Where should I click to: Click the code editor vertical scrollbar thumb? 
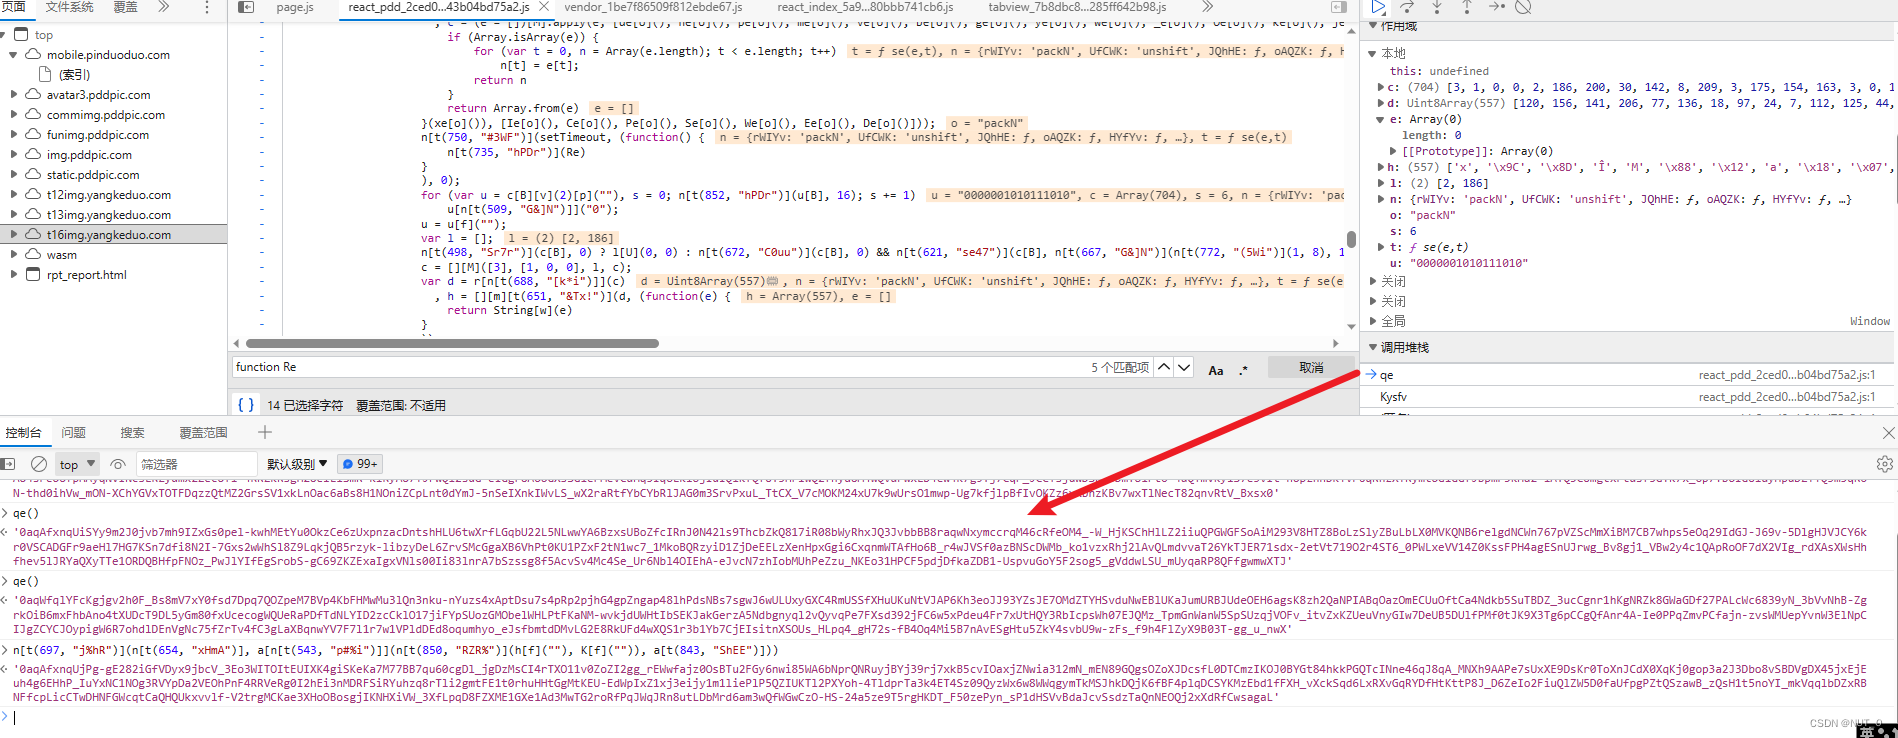tap(1351, 239)
